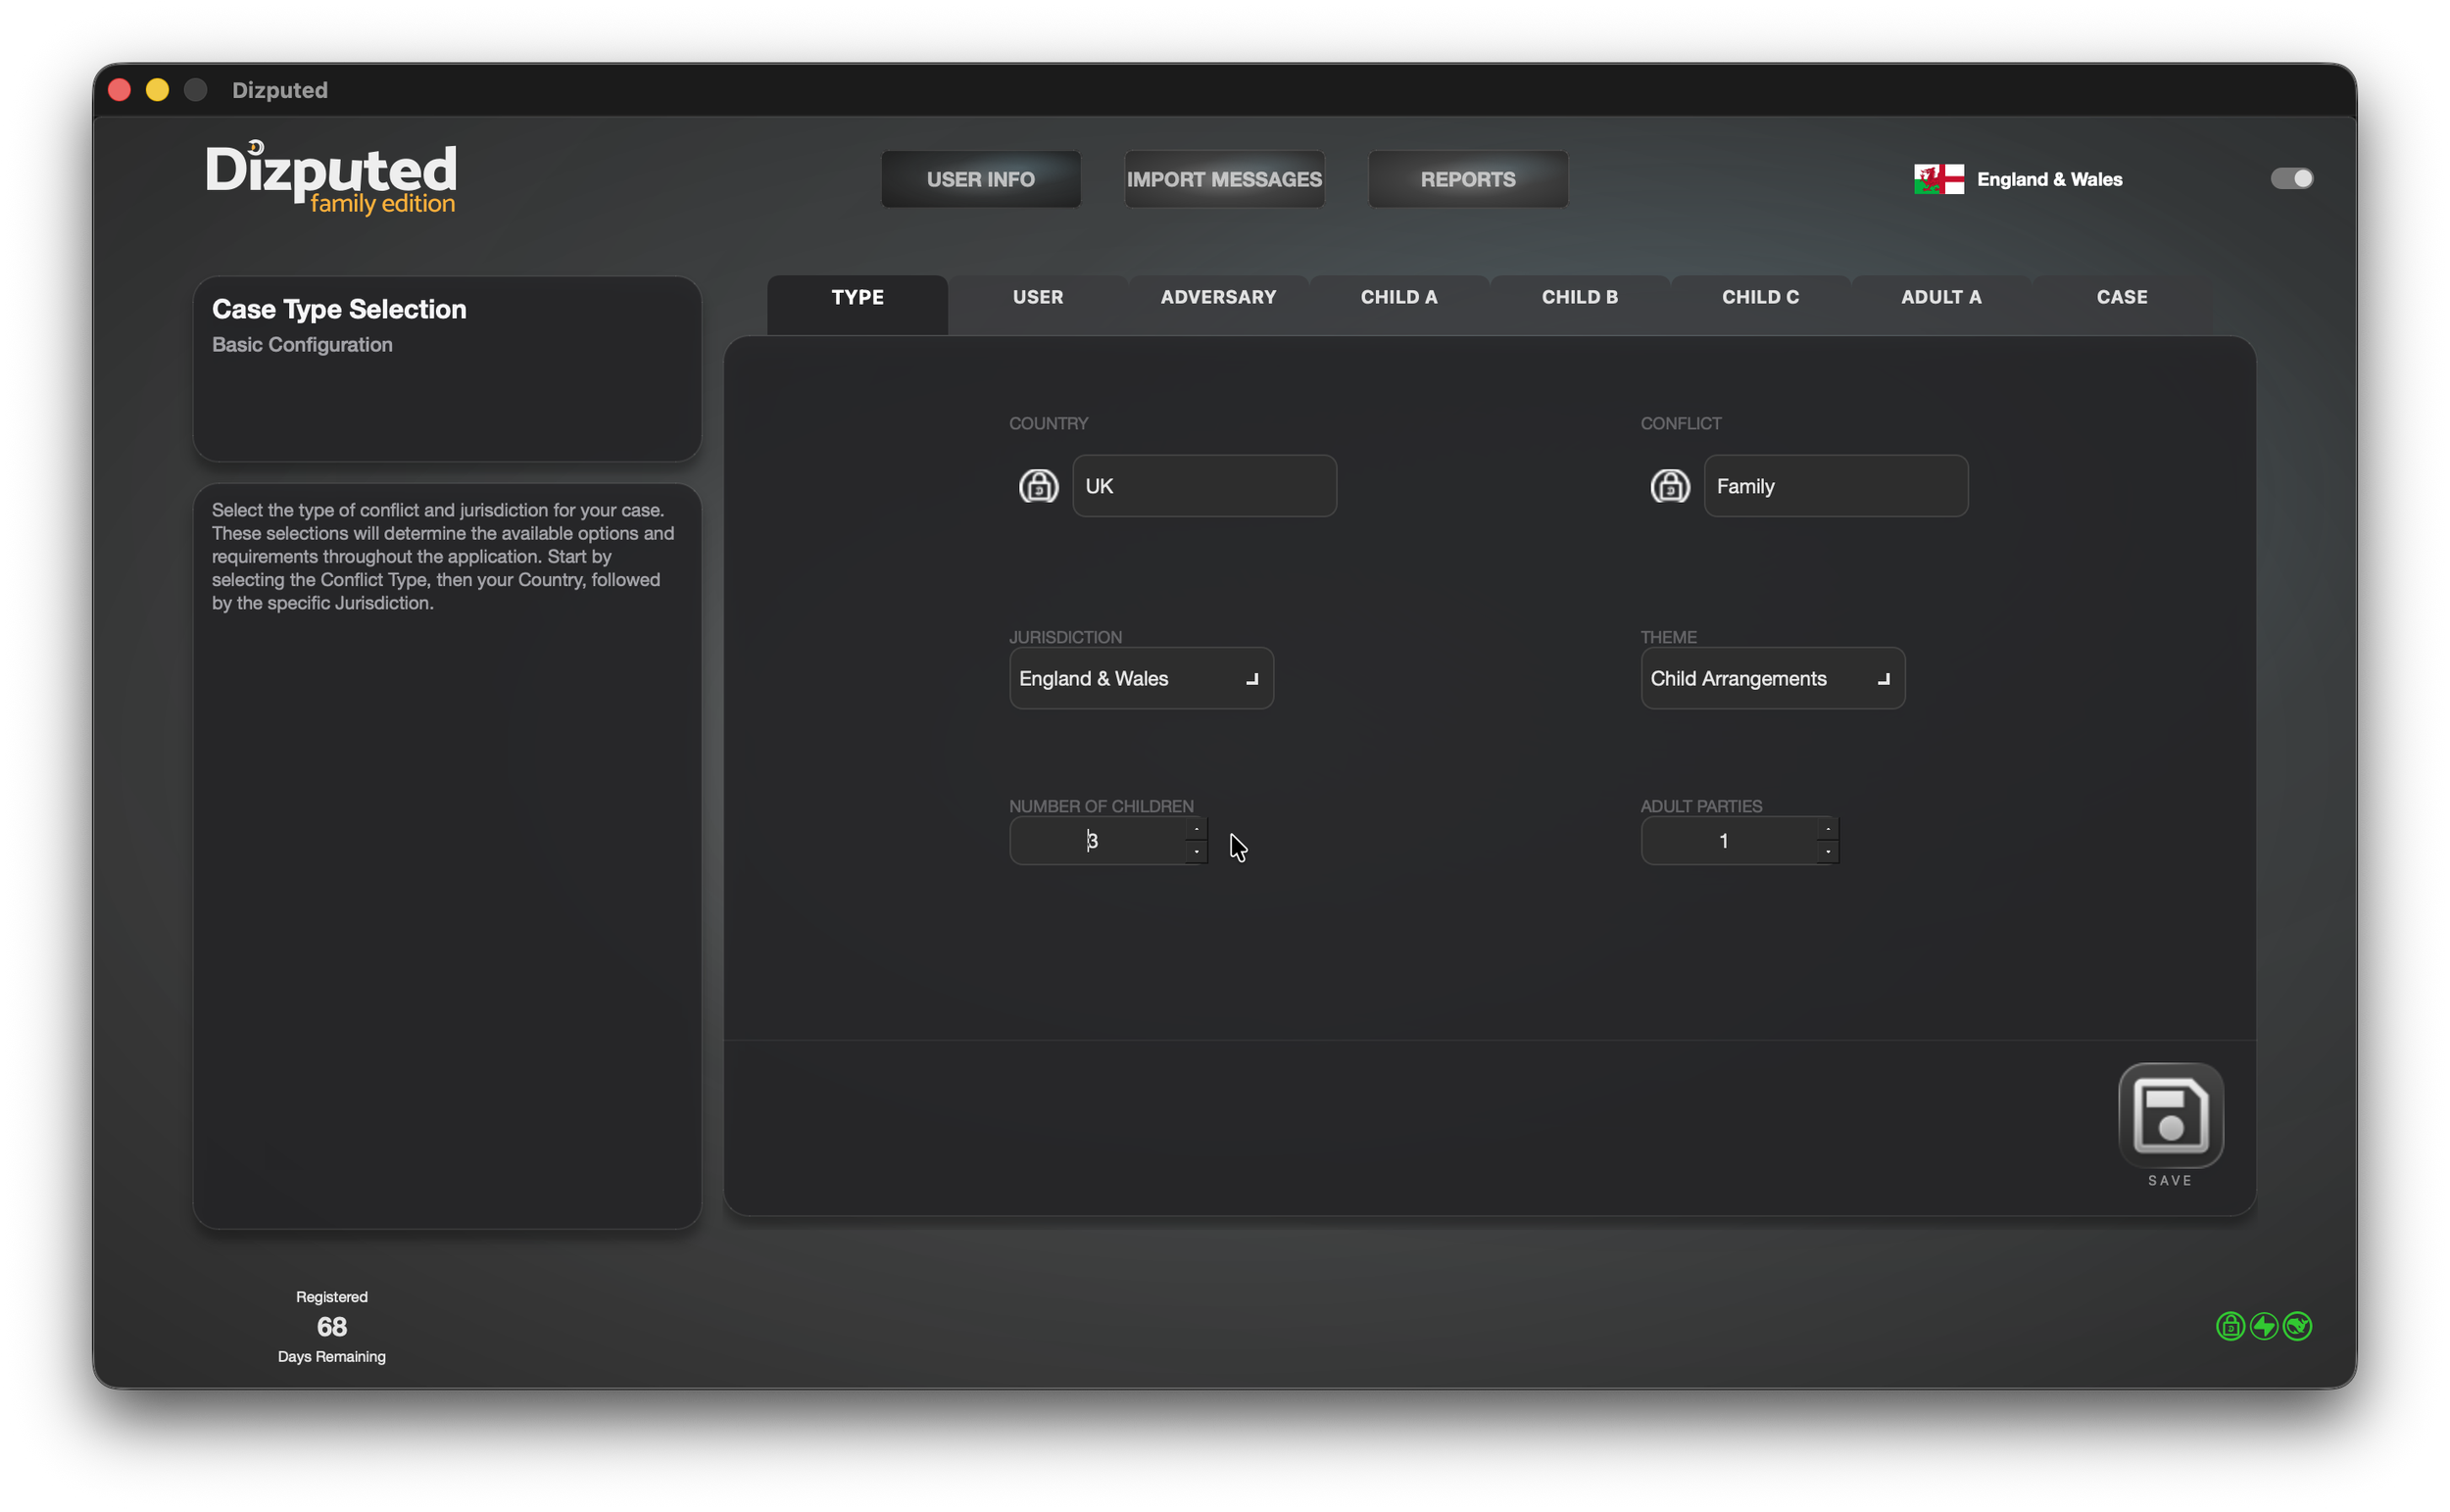Click the Import Messages button
The height and width of the screenshot is (1512, 2450).
[x=1224, y=179]
